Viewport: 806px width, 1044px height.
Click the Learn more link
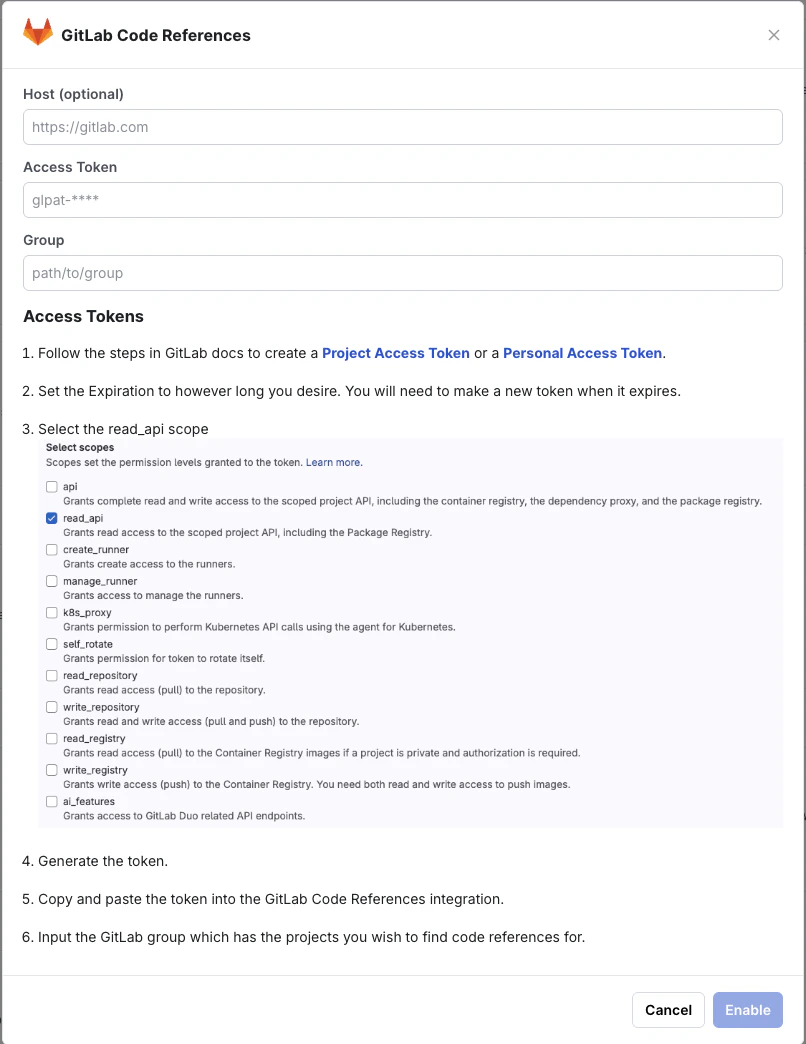pyautogui.click(x=334, y=462)
